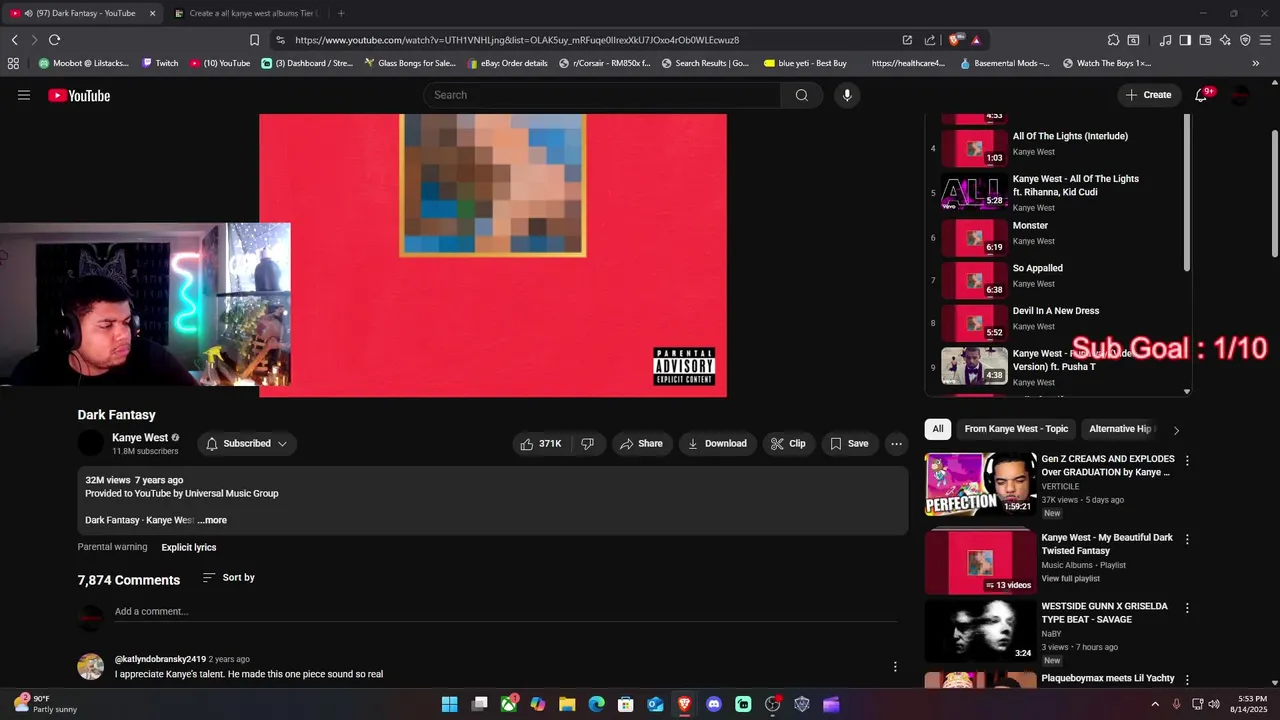Open Brave Rewards triangle icon
This screenshot has height=720, width=1280.
[x=976, y=40]
